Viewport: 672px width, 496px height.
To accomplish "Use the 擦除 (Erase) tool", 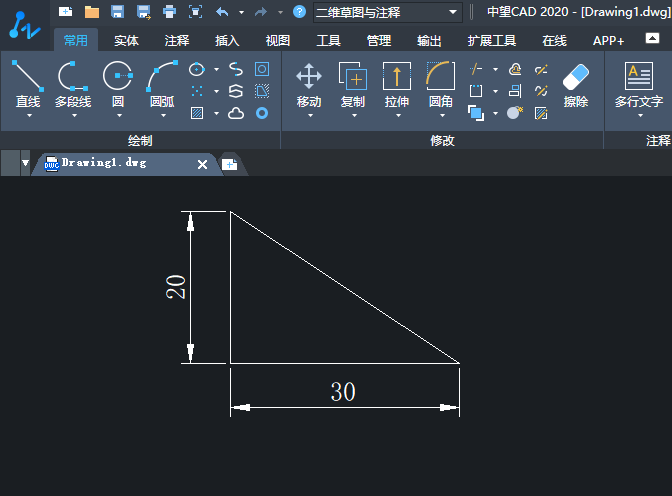I will (576, 79).
